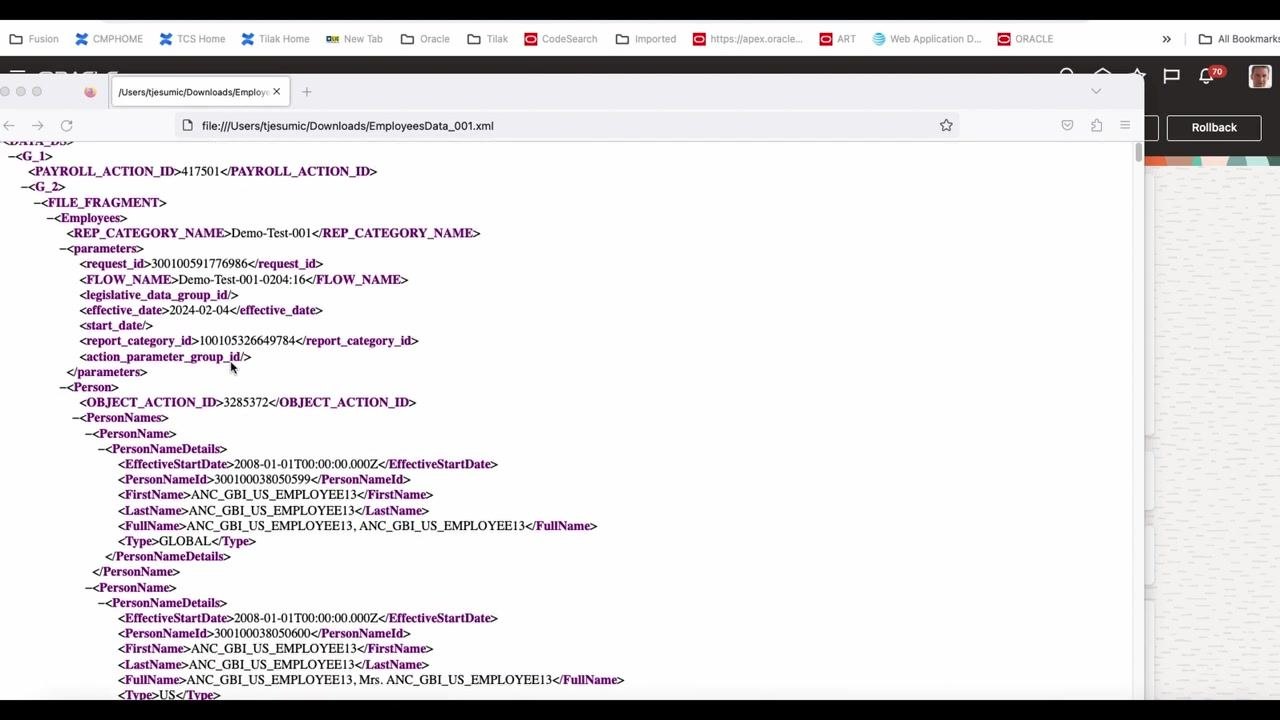Collapse the G_1 XML node
The image size is (1280, 720).
[12, 156]
